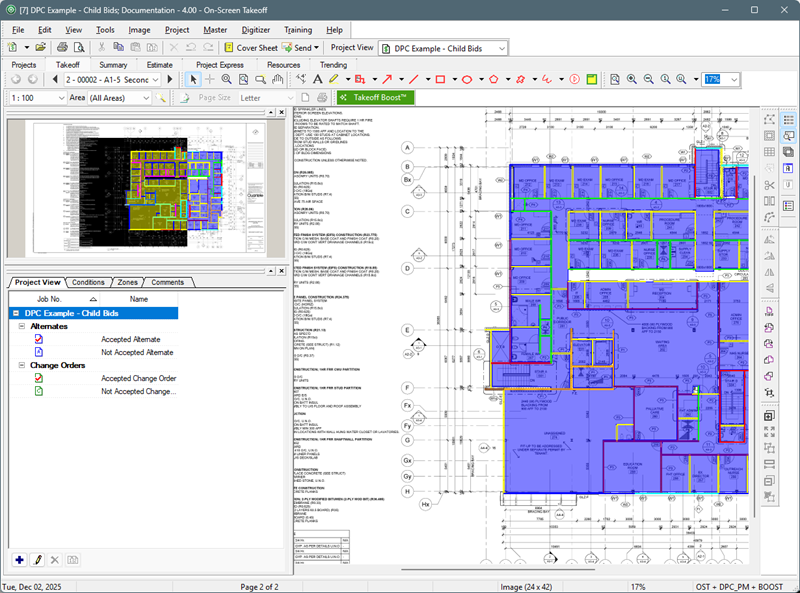800x593 pixels.
Task: Open the File menu
Action: click(18, 30)
